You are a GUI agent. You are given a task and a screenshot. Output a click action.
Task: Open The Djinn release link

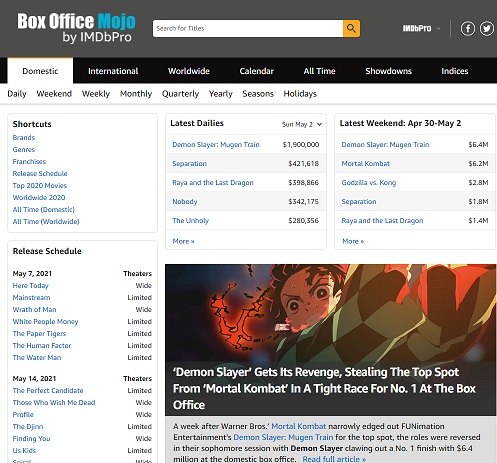pos(28,426)
